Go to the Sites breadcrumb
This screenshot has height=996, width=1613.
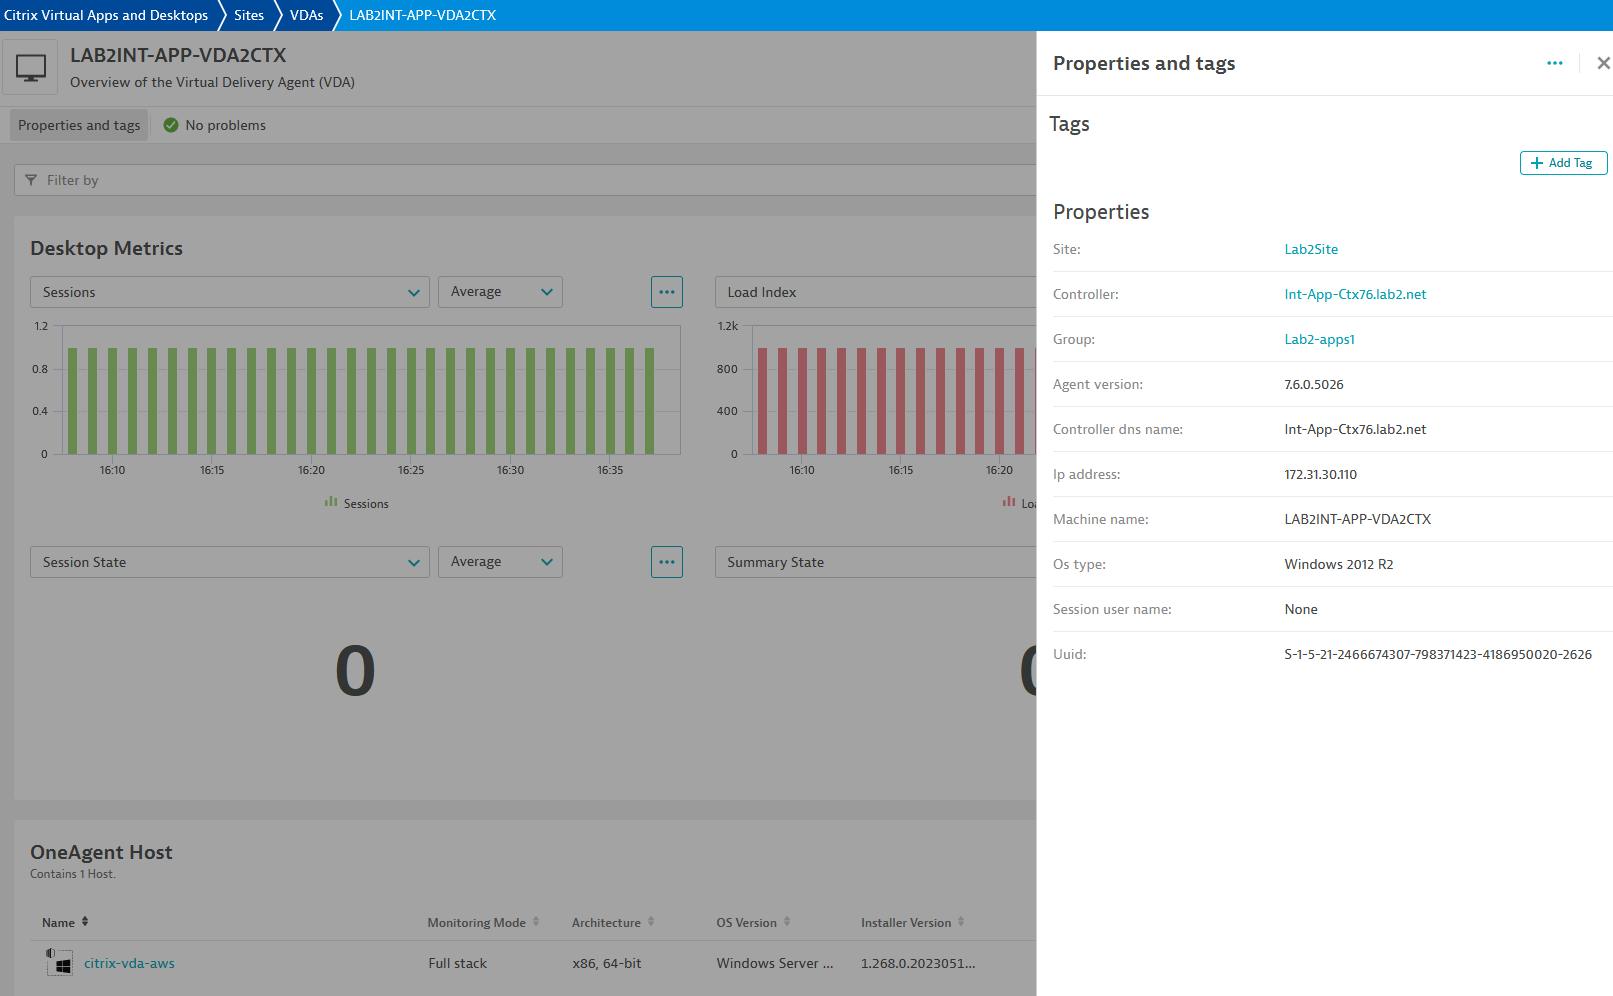[249, 15]
